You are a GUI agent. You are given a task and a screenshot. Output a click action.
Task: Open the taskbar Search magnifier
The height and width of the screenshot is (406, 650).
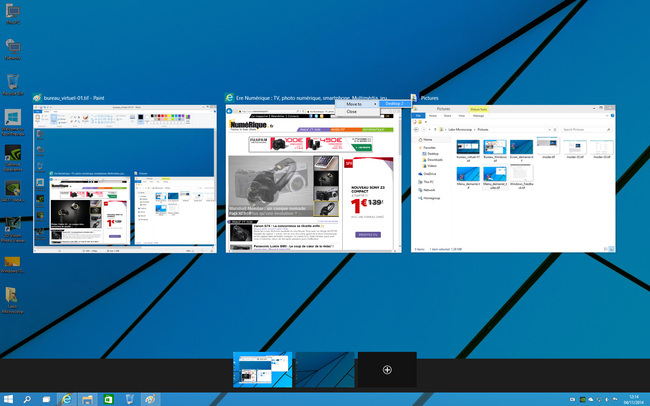(x=27, y=399)
